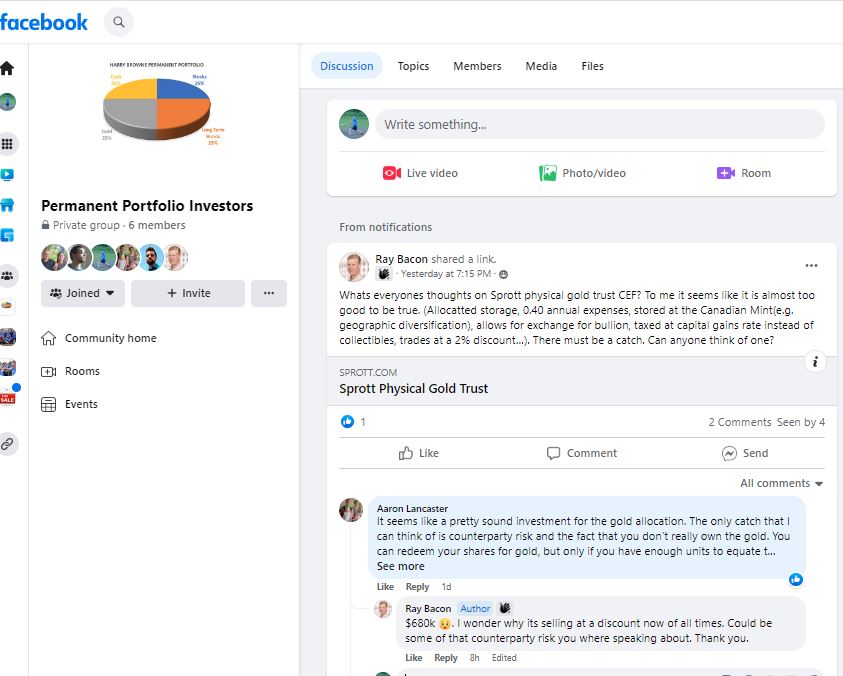This screenshot has height=676, width=843.
Task: Switch to the Media tab
Action: click(541, 66)
